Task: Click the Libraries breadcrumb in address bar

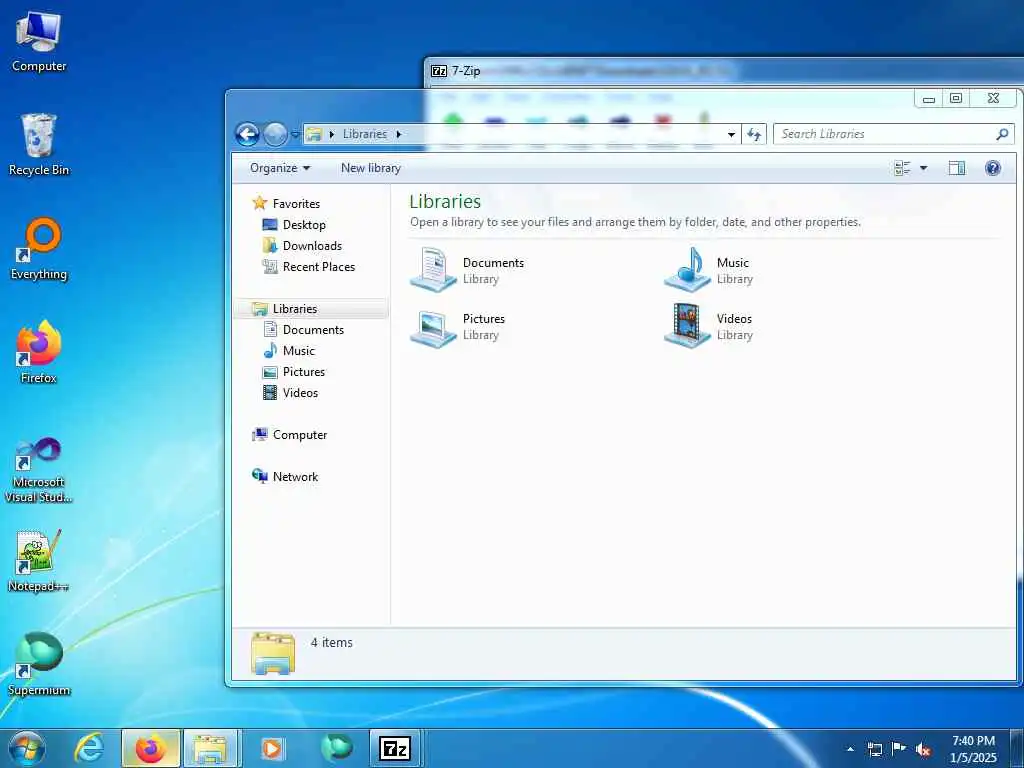Action: point(364,134)
